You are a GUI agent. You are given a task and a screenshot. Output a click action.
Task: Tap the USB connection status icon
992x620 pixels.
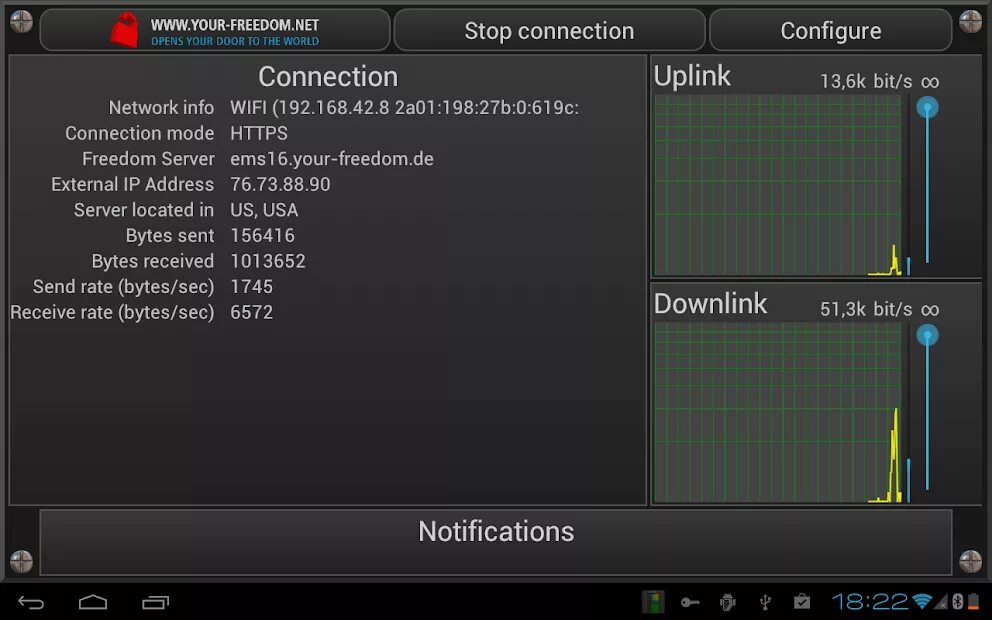pos(765,602)
